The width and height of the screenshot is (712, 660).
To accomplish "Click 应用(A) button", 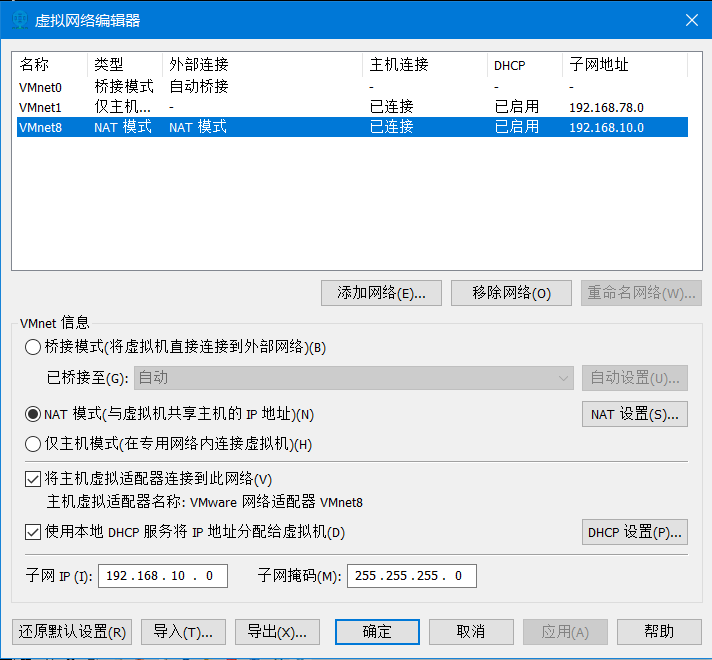I will [565, 632].
